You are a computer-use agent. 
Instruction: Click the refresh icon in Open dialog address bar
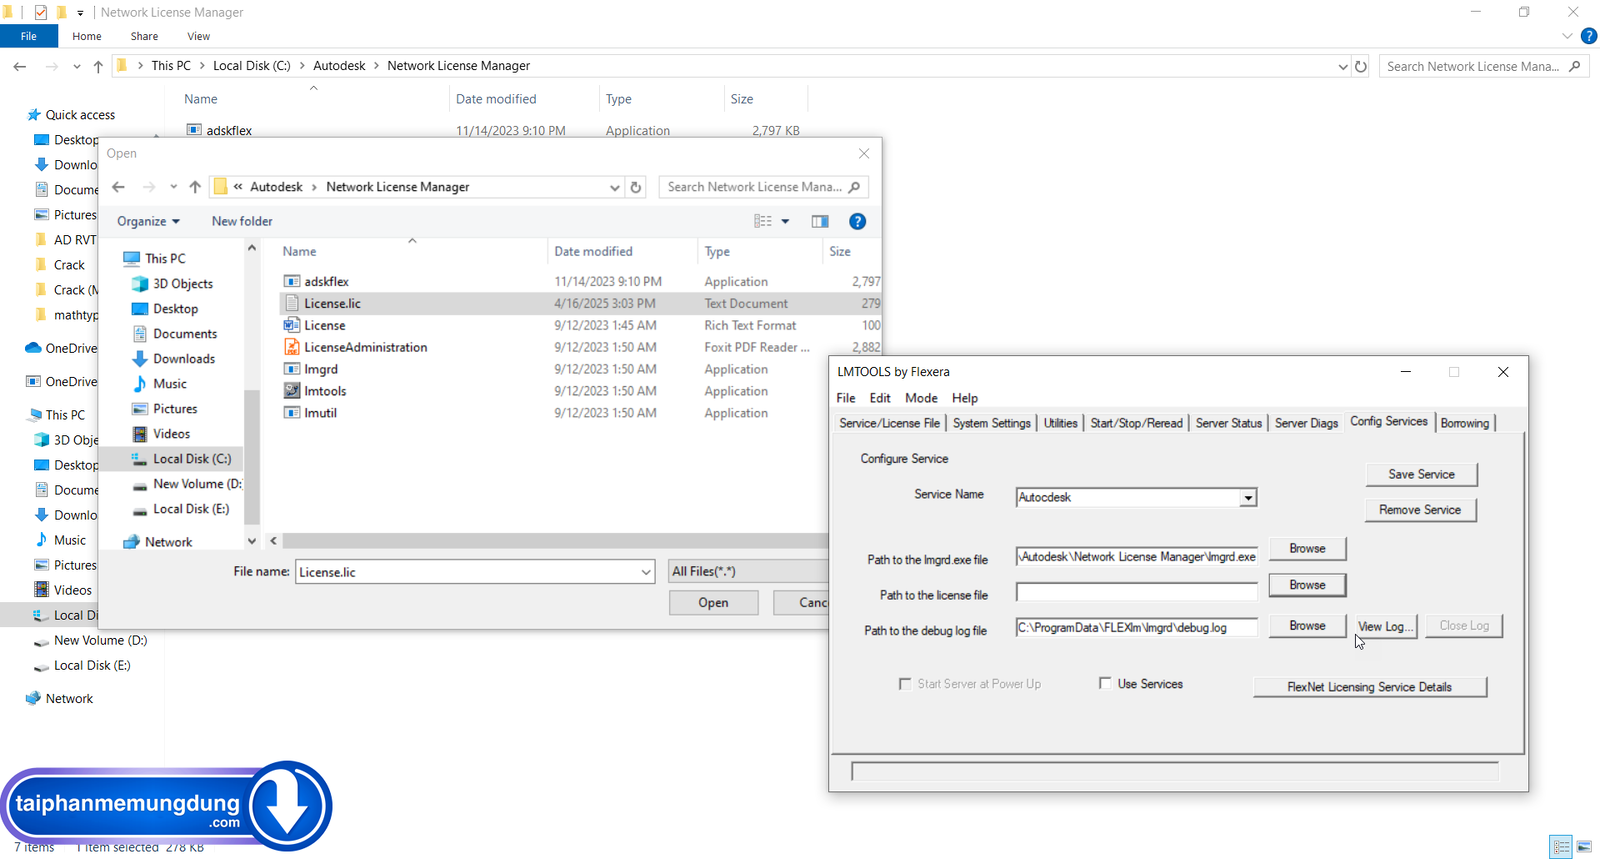pos(636,187)
